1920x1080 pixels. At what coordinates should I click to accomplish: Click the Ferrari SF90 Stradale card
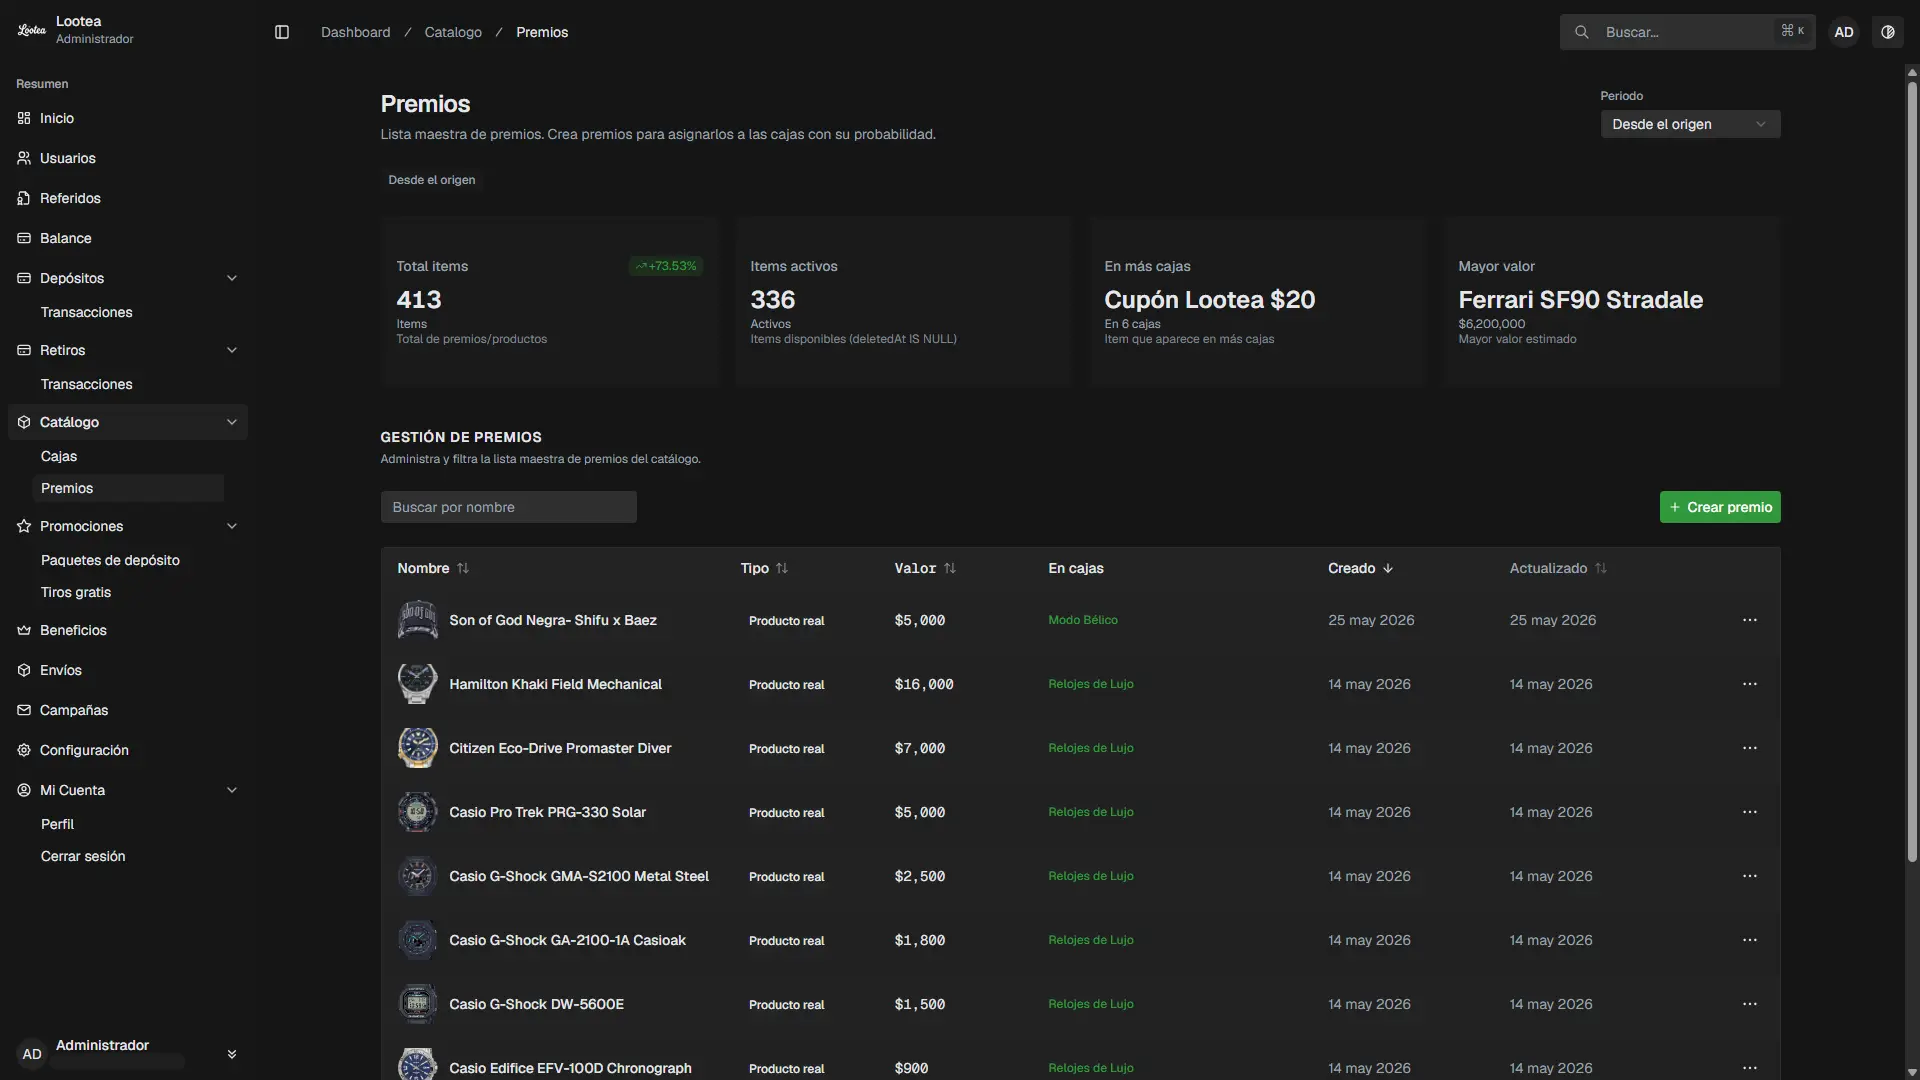tap(1611, 302)
